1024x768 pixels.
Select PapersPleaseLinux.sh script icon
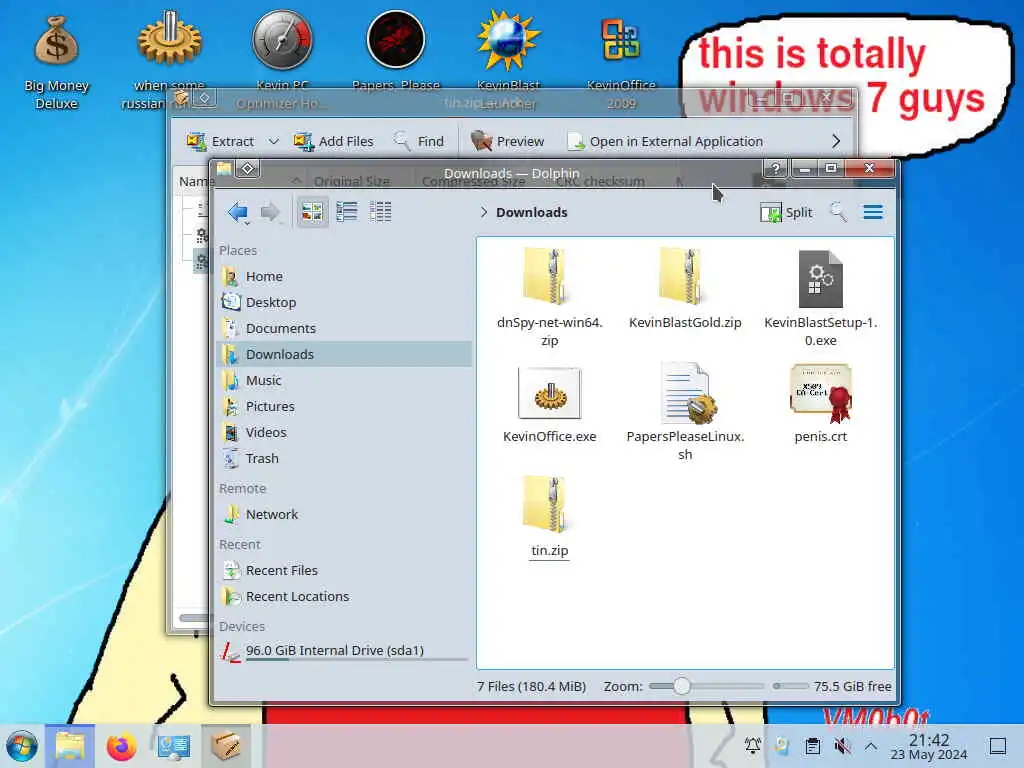click(687, 393)
